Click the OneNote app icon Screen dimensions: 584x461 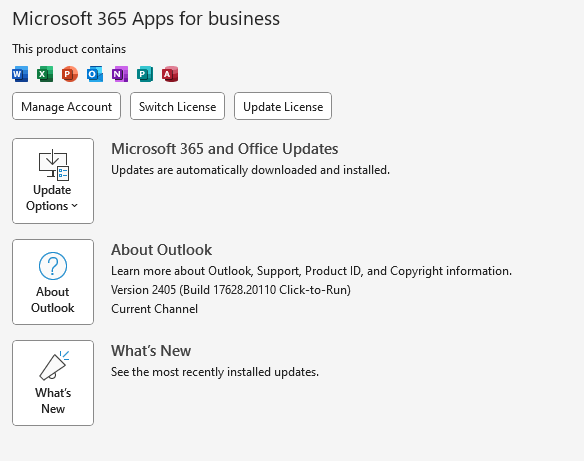[x=120, y=74]
